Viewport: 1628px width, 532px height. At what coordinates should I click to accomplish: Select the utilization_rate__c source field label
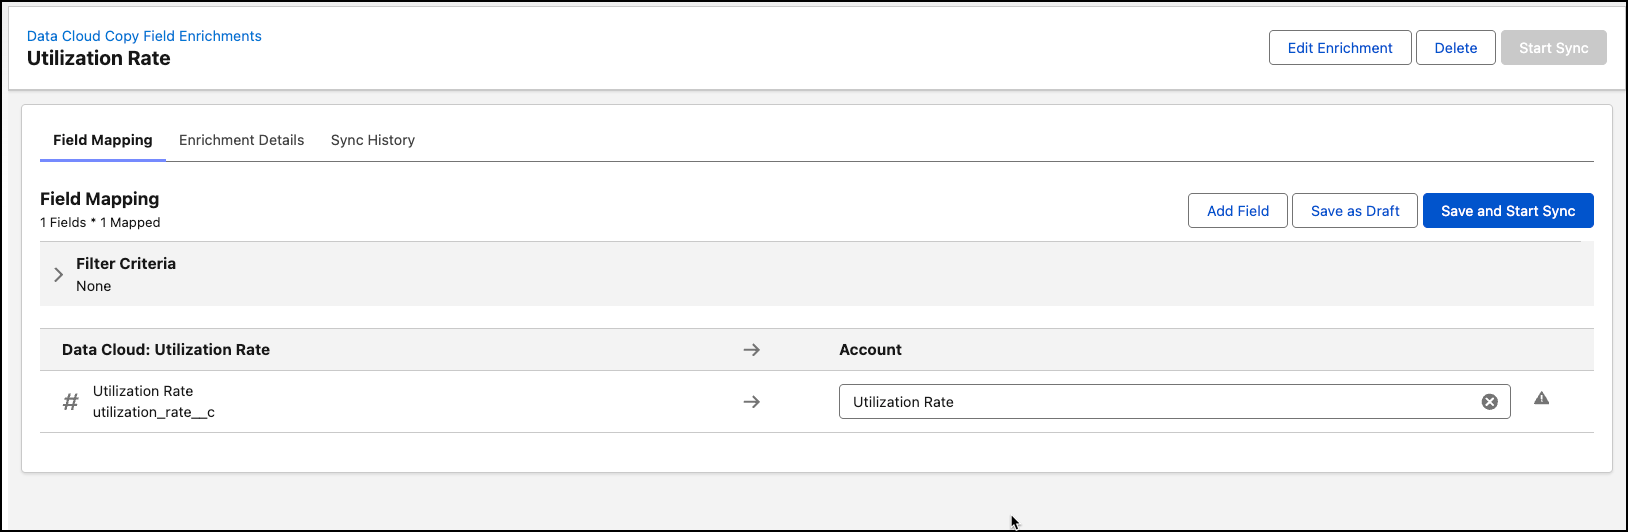pyautogui.click(x=153, y=412)
